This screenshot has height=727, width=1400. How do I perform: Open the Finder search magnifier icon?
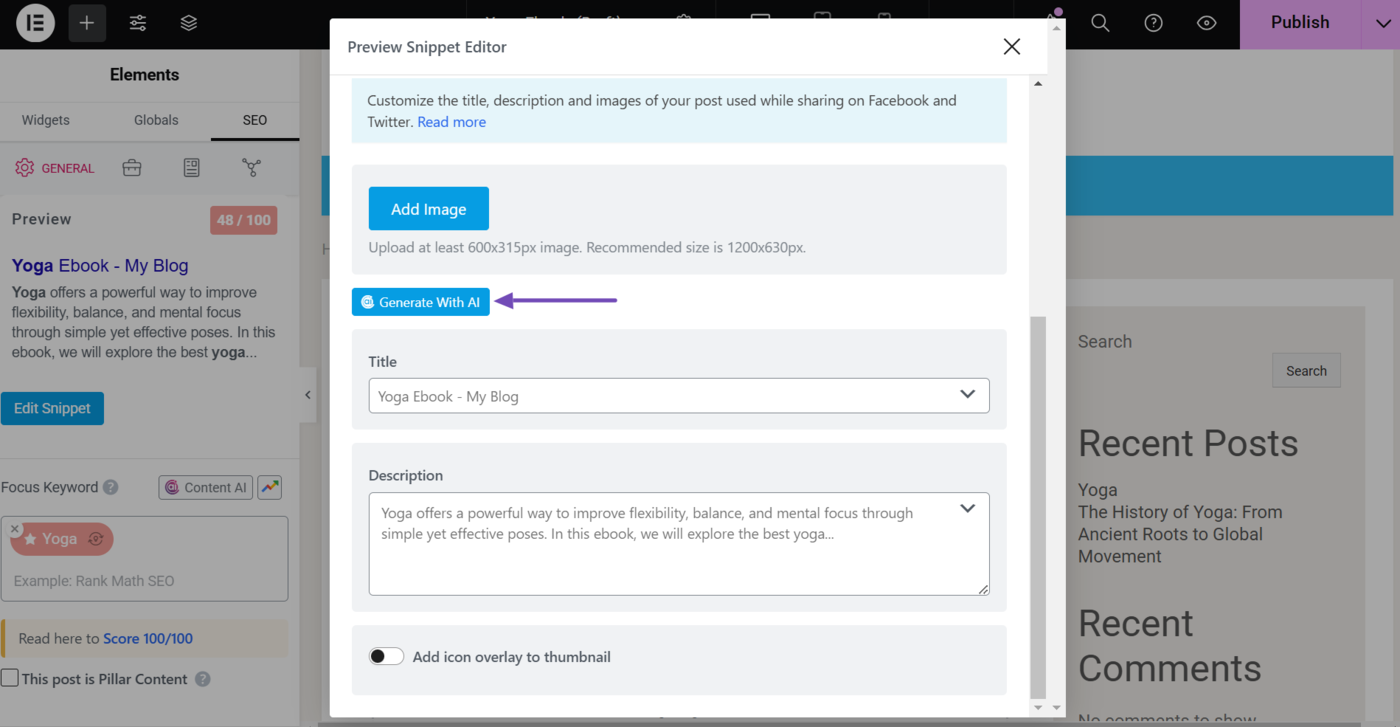click(x=1100, y=23)
